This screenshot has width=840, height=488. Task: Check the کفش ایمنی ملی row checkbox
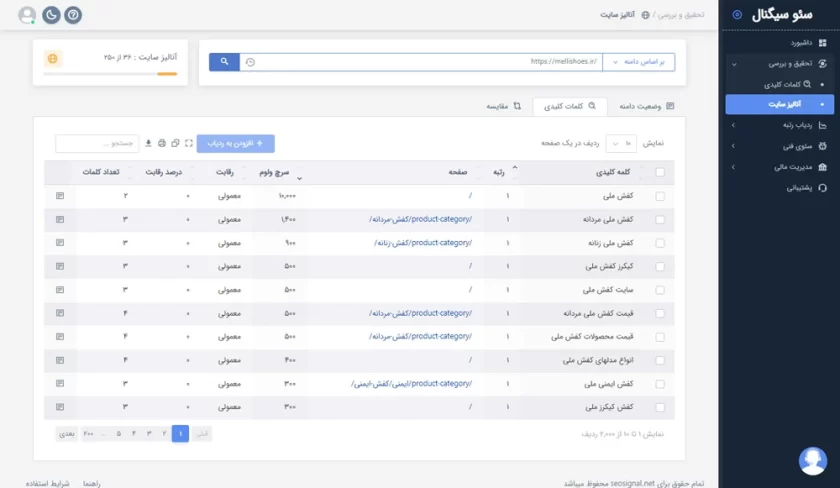click(660, 384)
